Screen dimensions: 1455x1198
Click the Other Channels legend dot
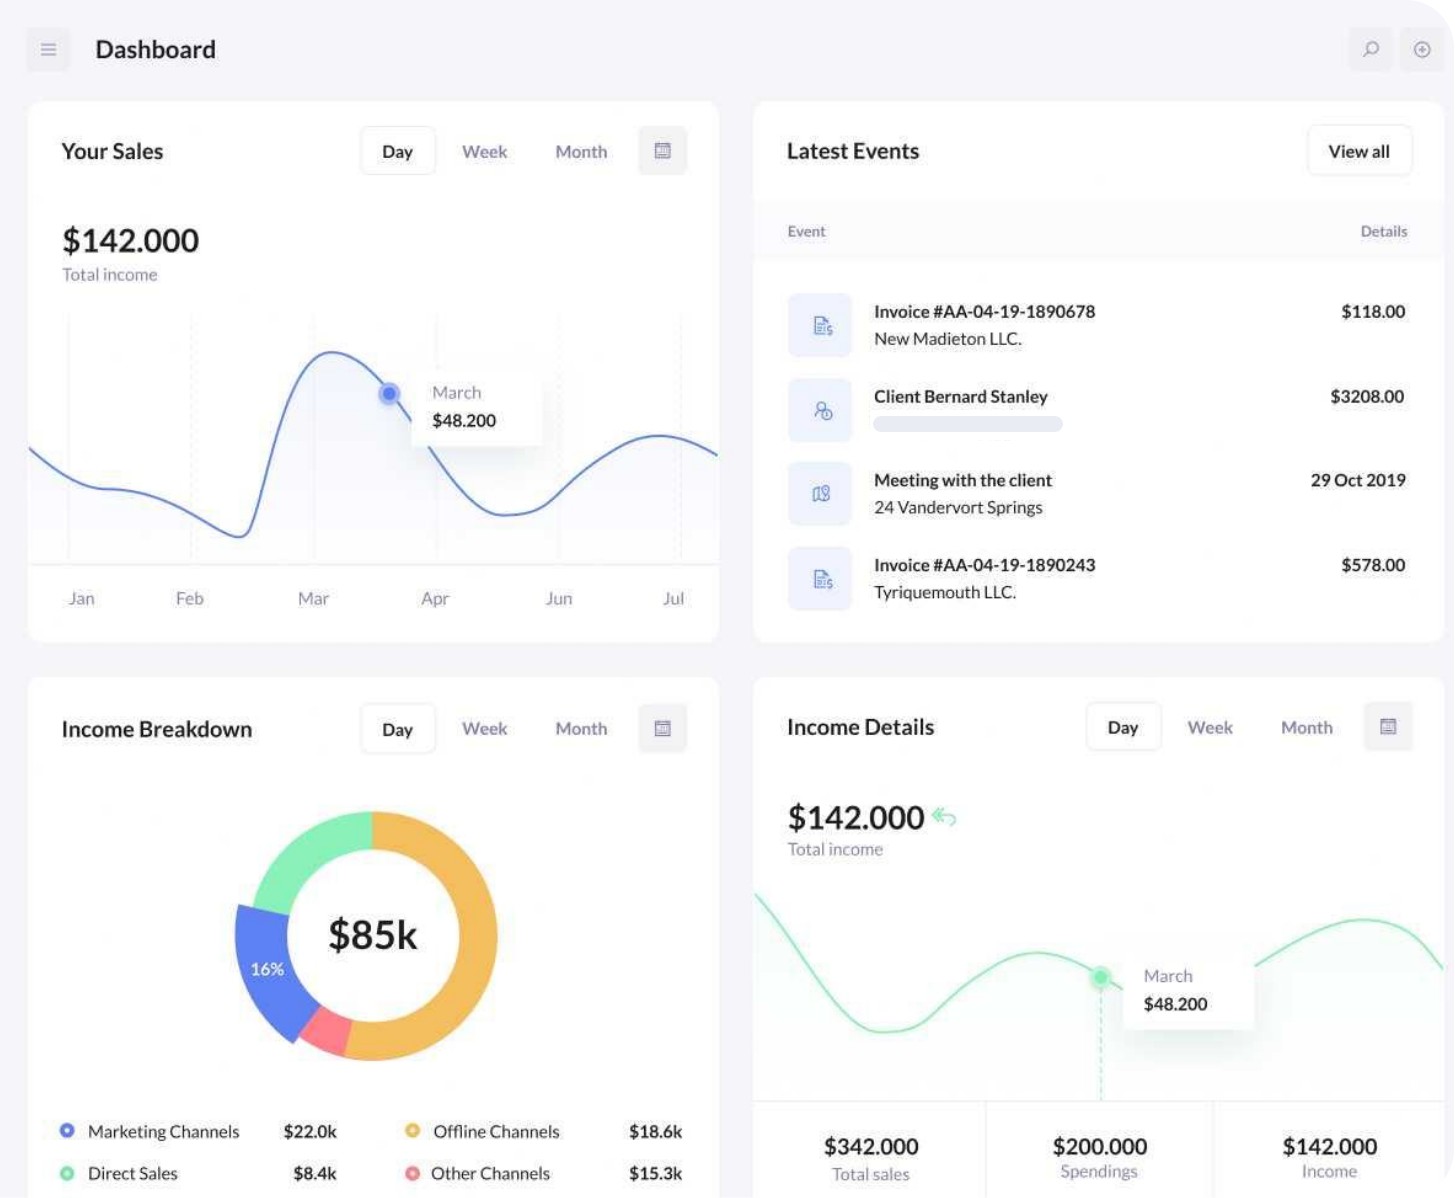pyautogui.click(x=412, y=1173)
